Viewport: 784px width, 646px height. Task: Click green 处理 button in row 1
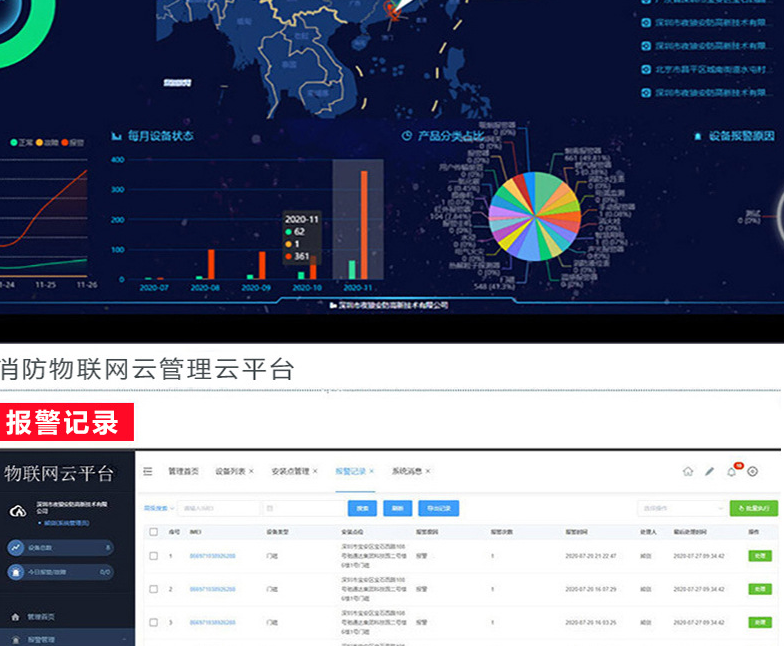760,556
